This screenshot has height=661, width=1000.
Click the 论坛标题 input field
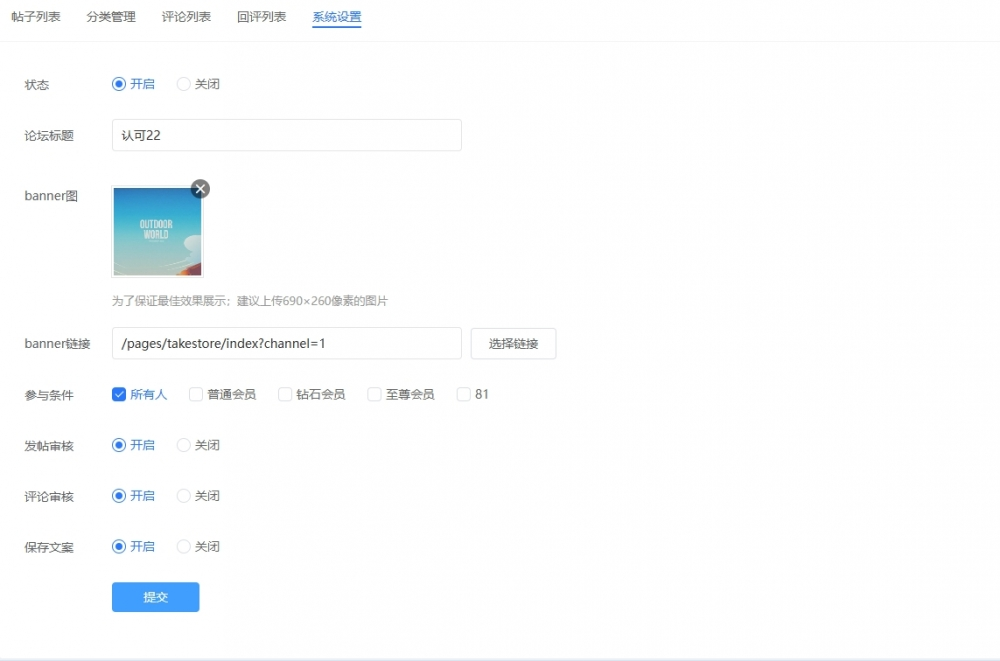286,135
